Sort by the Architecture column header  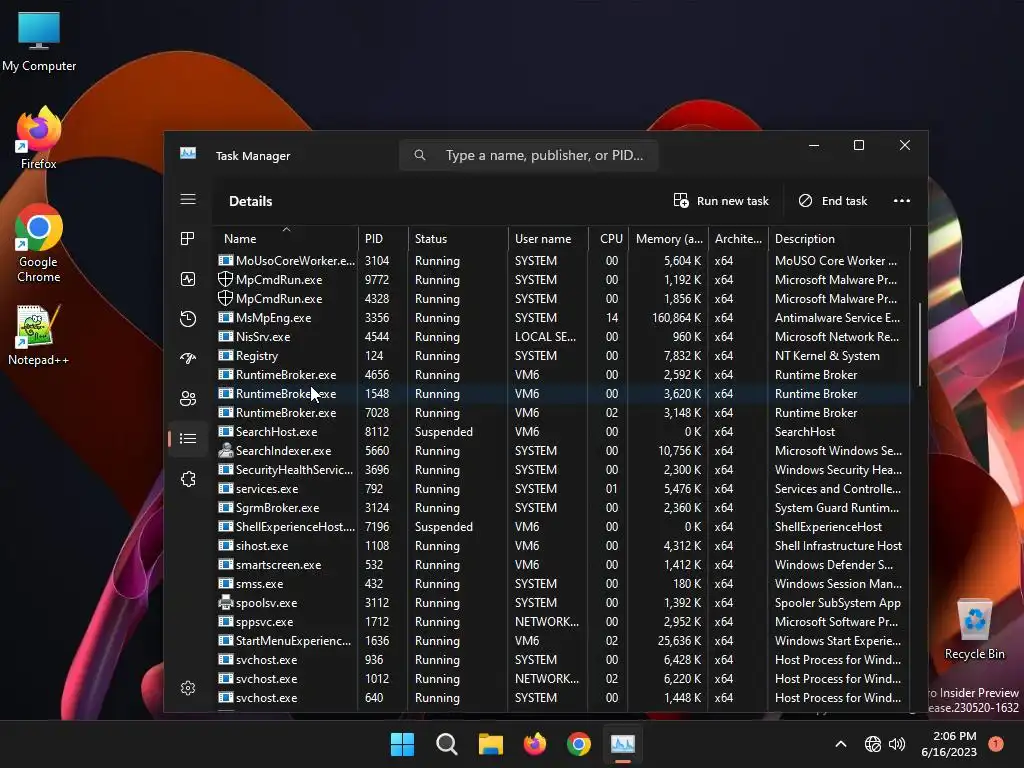point(738,238)
